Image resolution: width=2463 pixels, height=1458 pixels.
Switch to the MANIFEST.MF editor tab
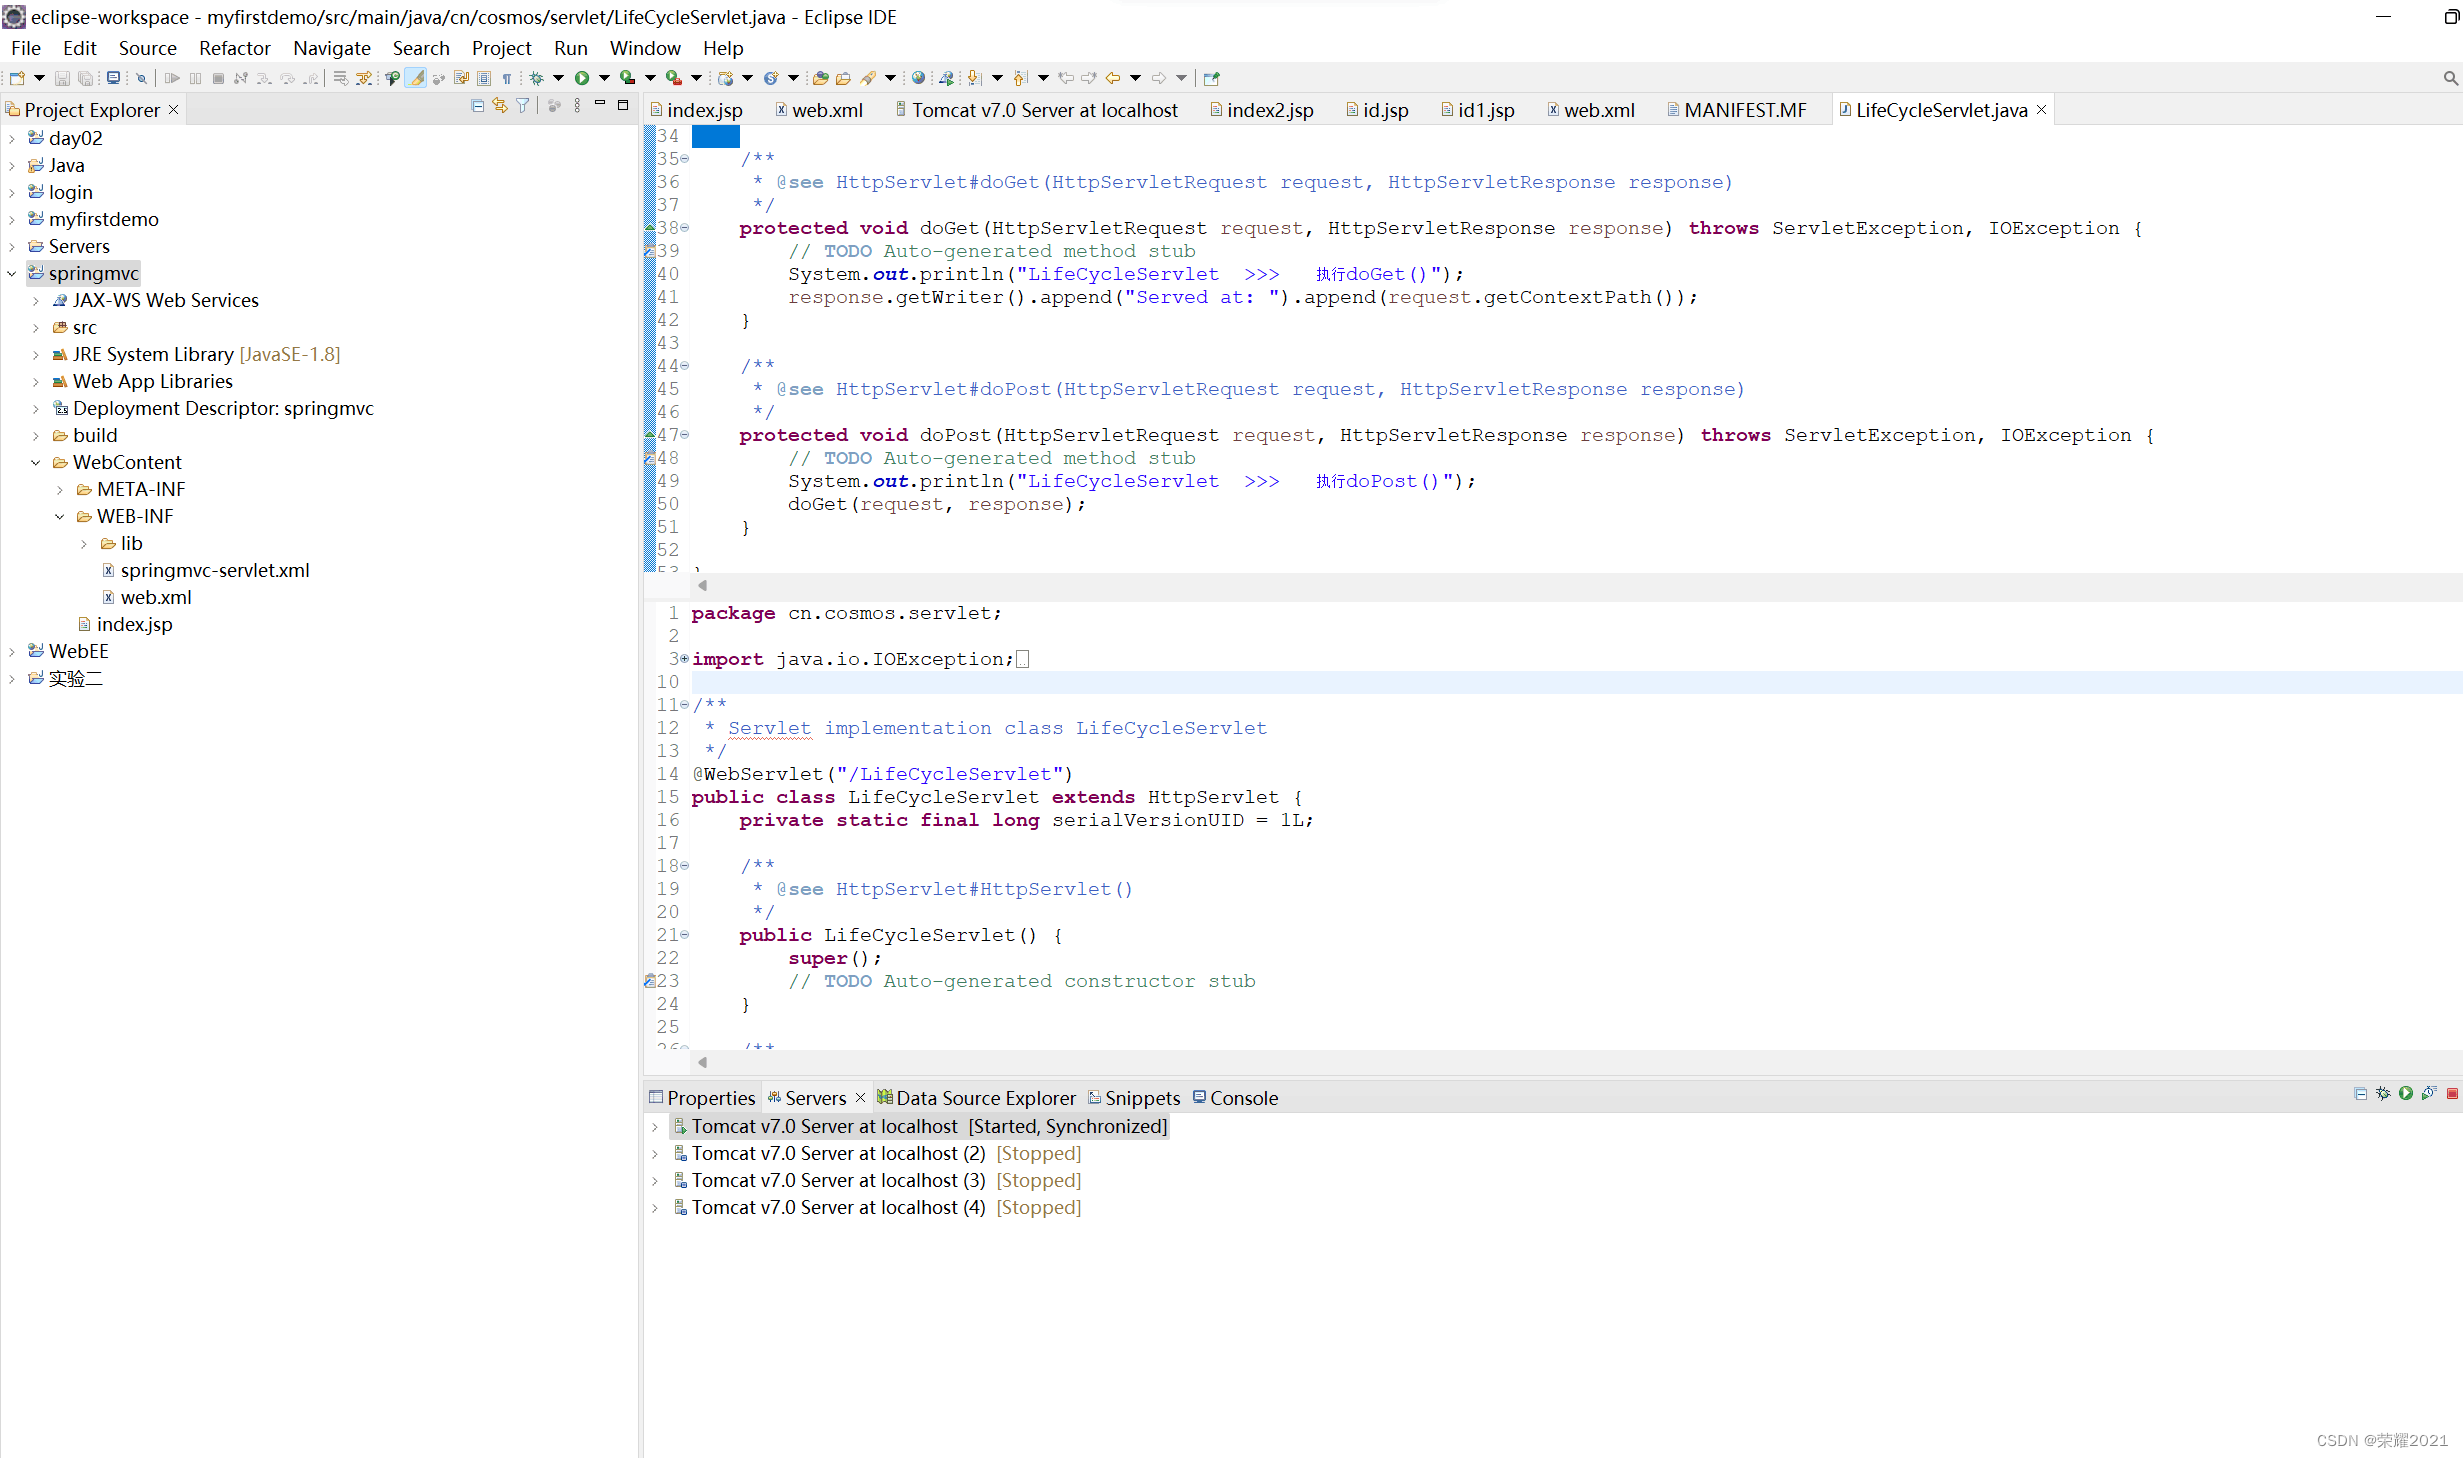coord(1736,110)
